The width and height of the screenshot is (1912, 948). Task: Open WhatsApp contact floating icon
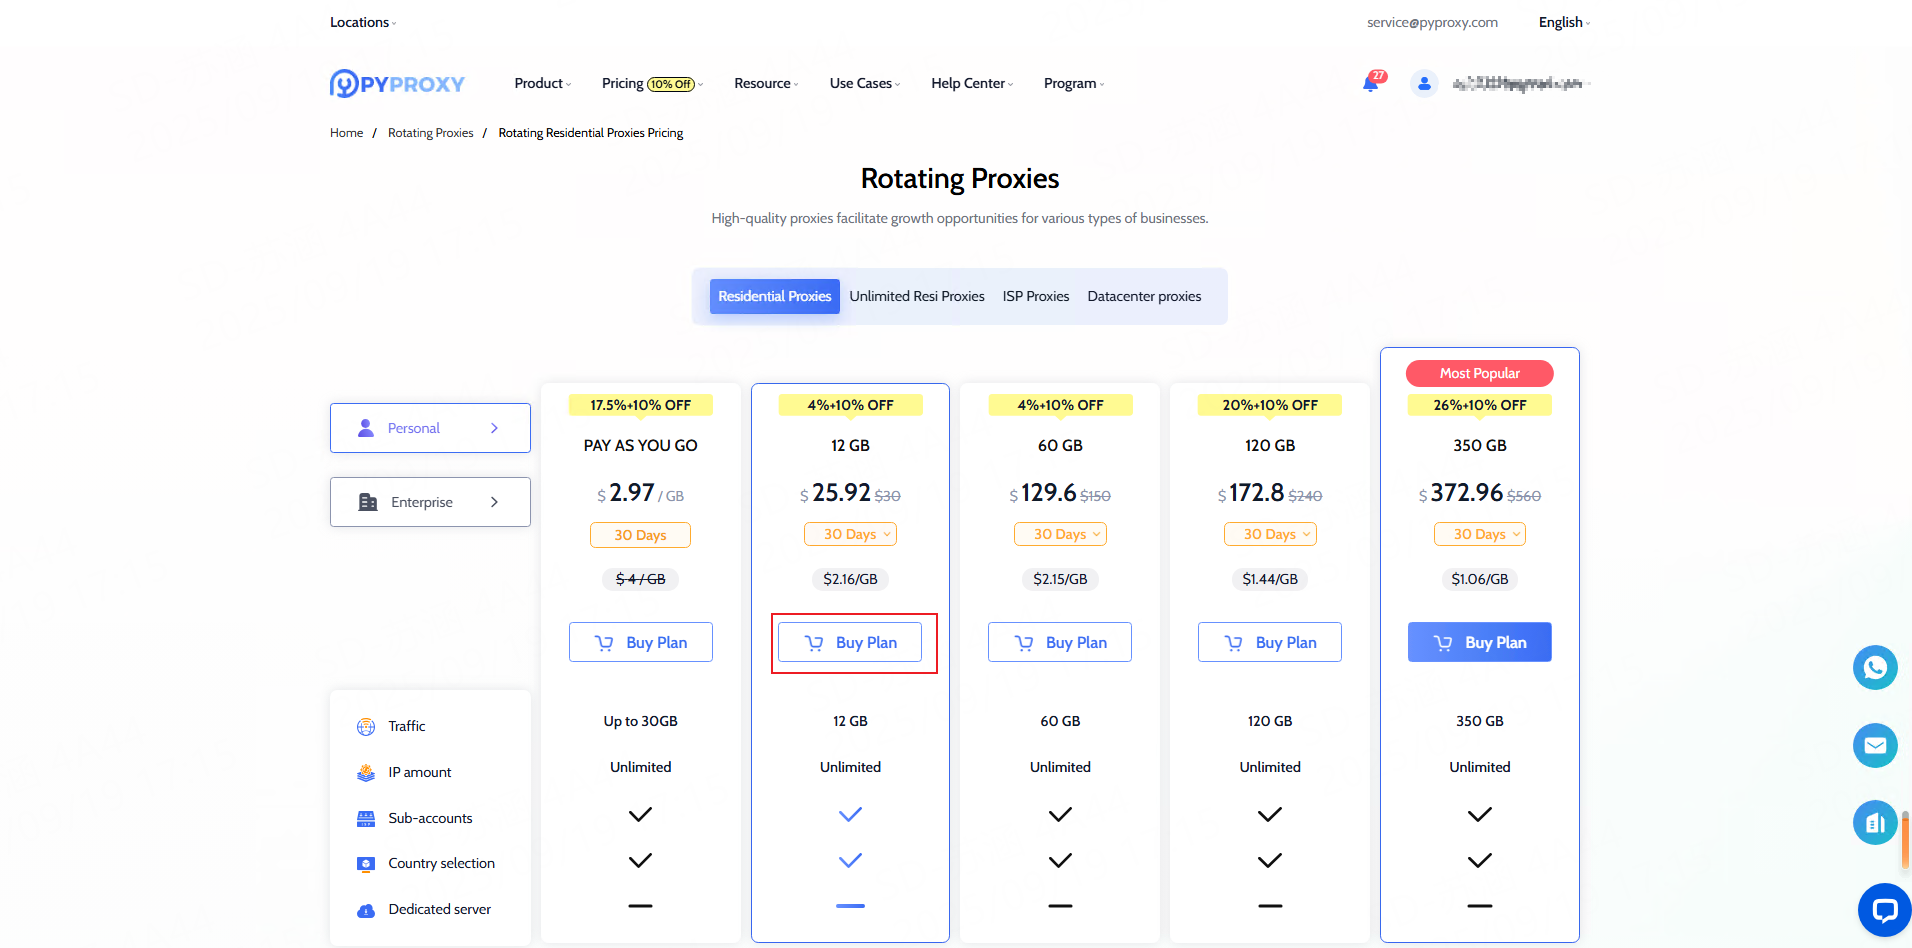pyautogui.click(x=1874, y=668)
